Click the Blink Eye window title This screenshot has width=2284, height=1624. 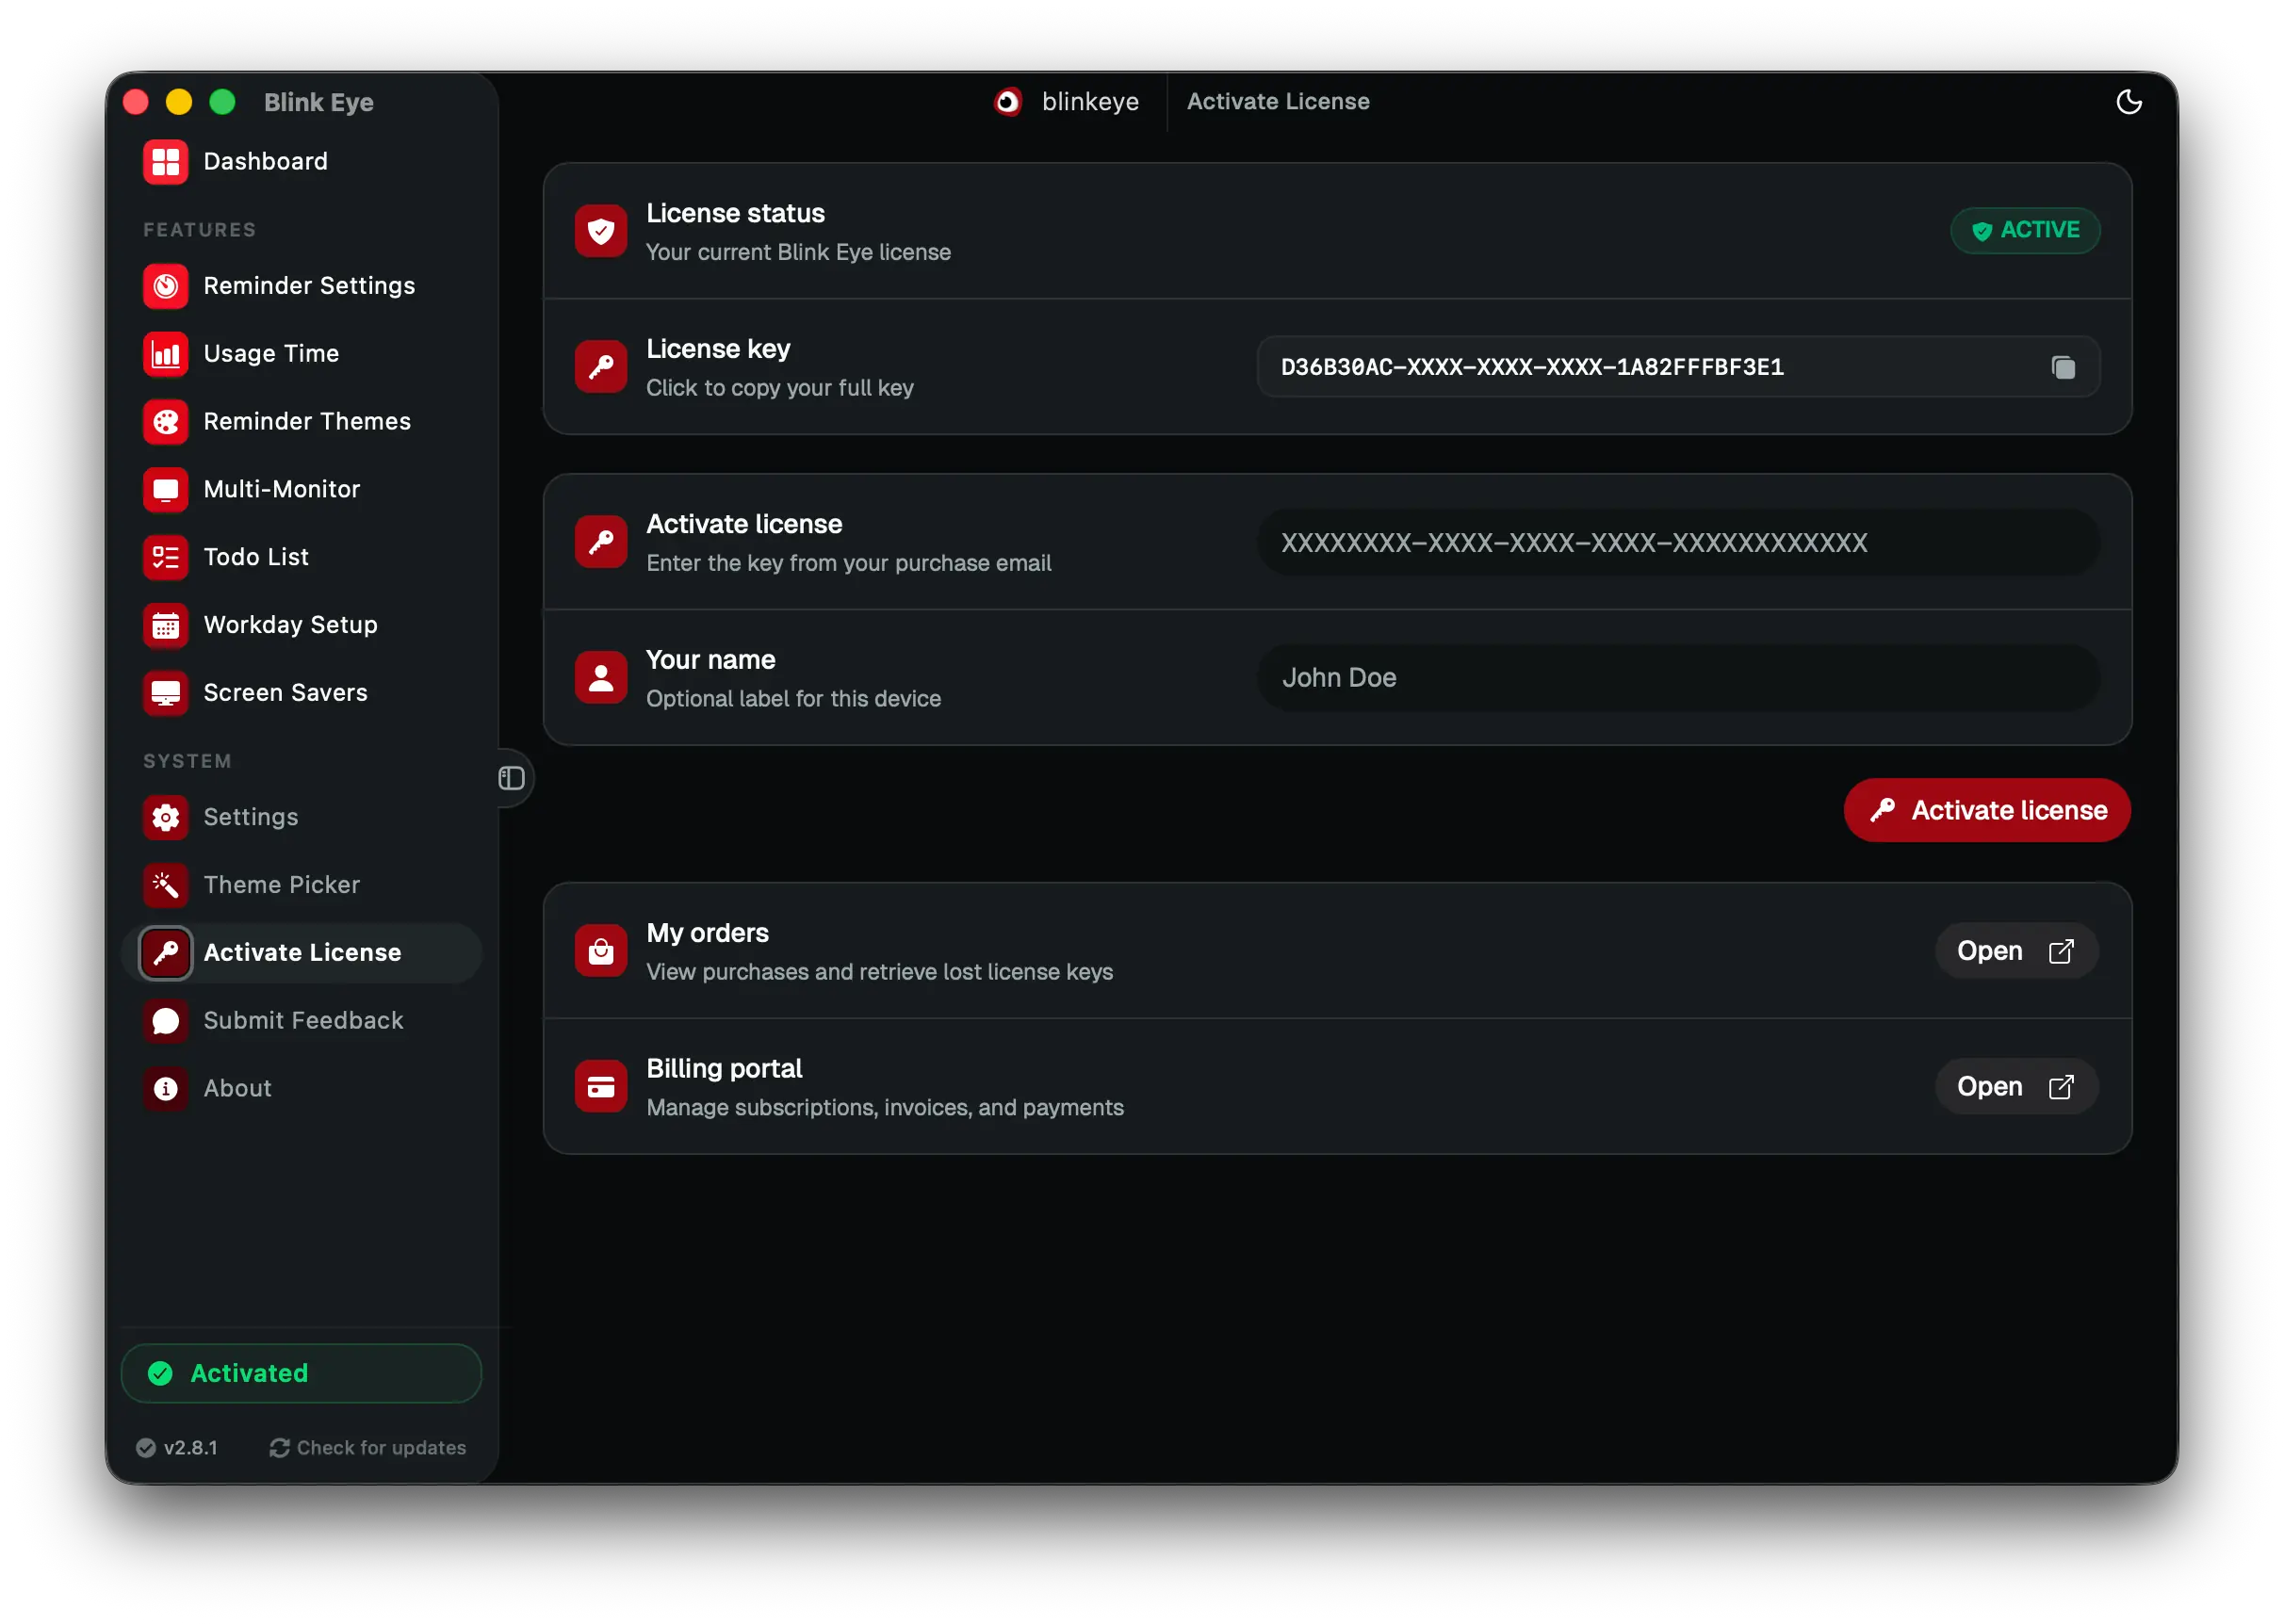click(319, 103)
